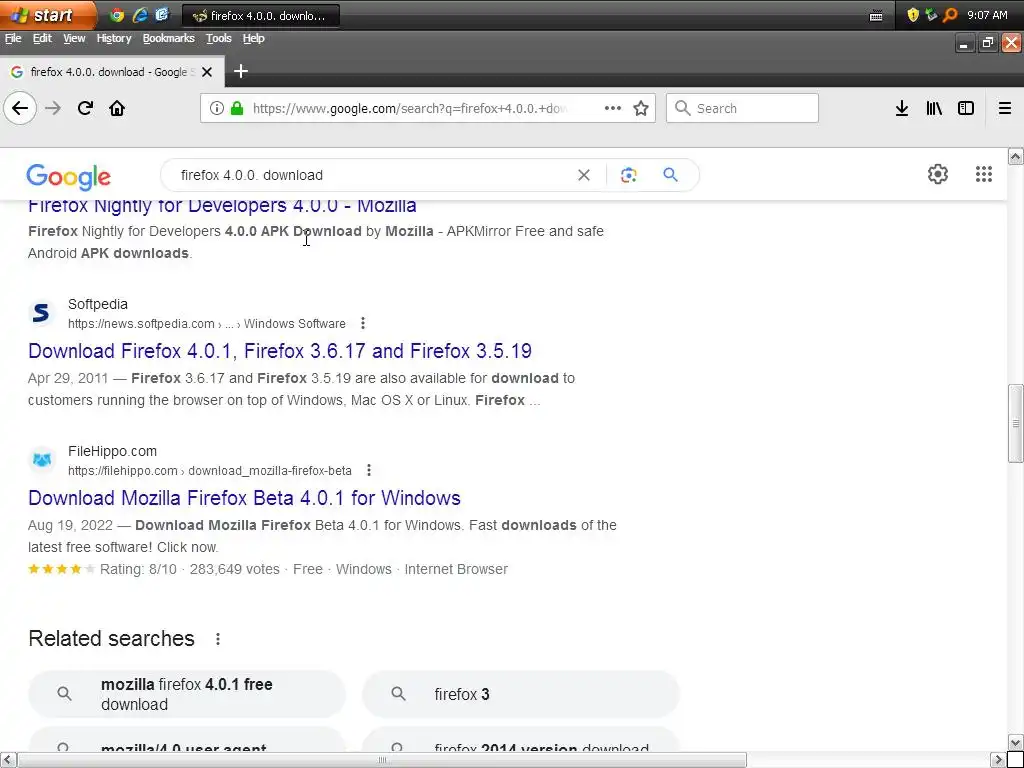Click the security shield tray icon
The image size is (1024, 768).
(x=913, y=15)
